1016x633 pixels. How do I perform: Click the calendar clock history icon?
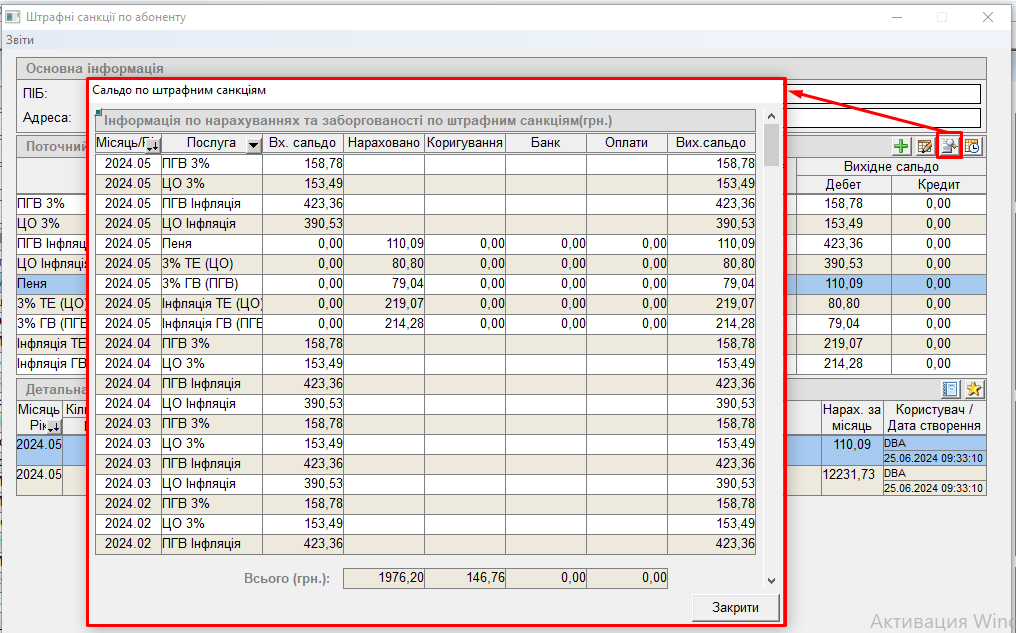point(973,146)
